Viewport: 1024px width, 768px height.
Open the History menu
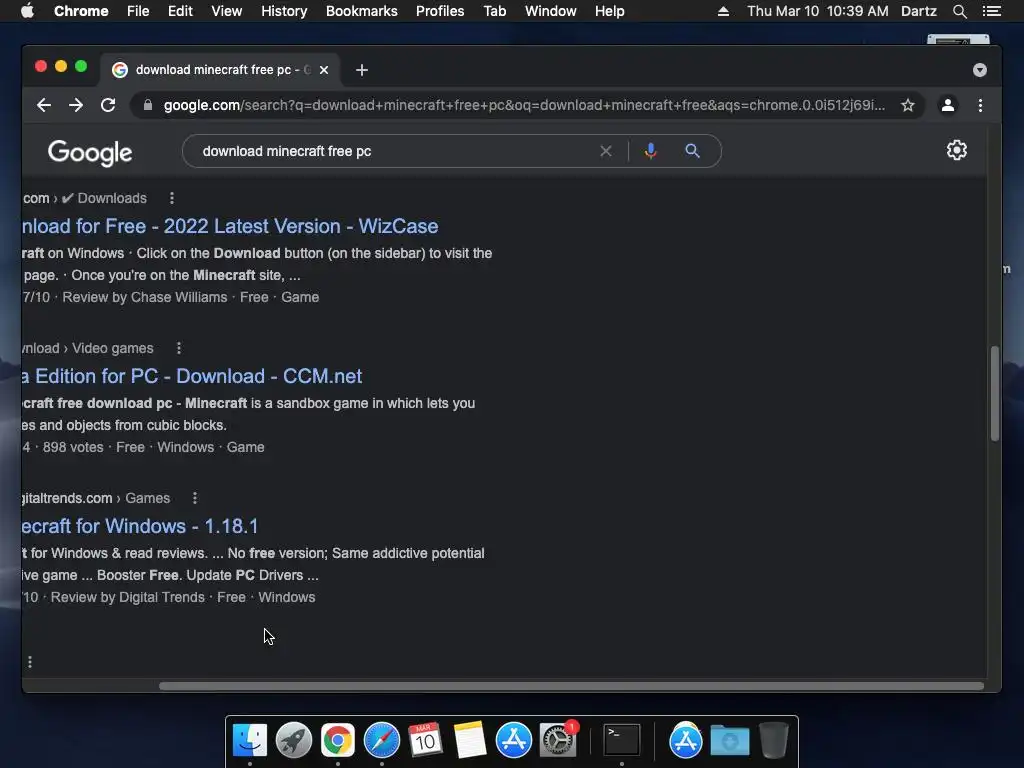click(x=283, y=11)
